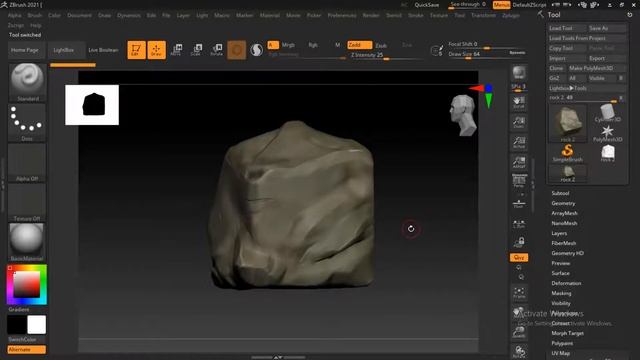The width and height of the screenshot is (640, 360).
Task: Open the Standard brush picker
Action: [x=27, y=82]
